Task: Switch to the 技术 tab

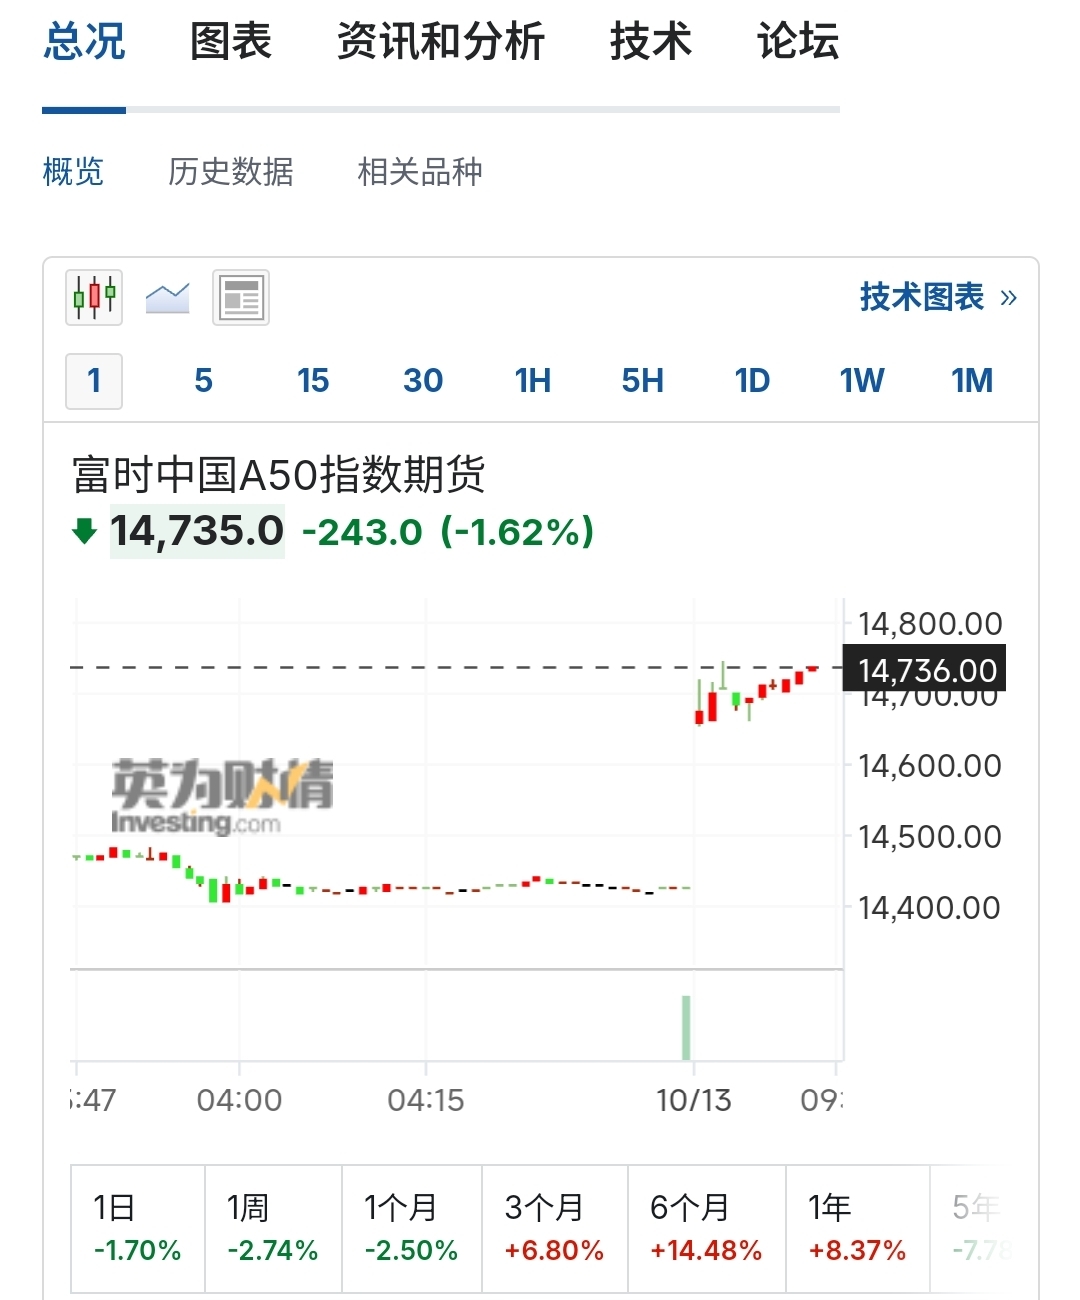Action: pyautogui.click(x=651, y=42)
